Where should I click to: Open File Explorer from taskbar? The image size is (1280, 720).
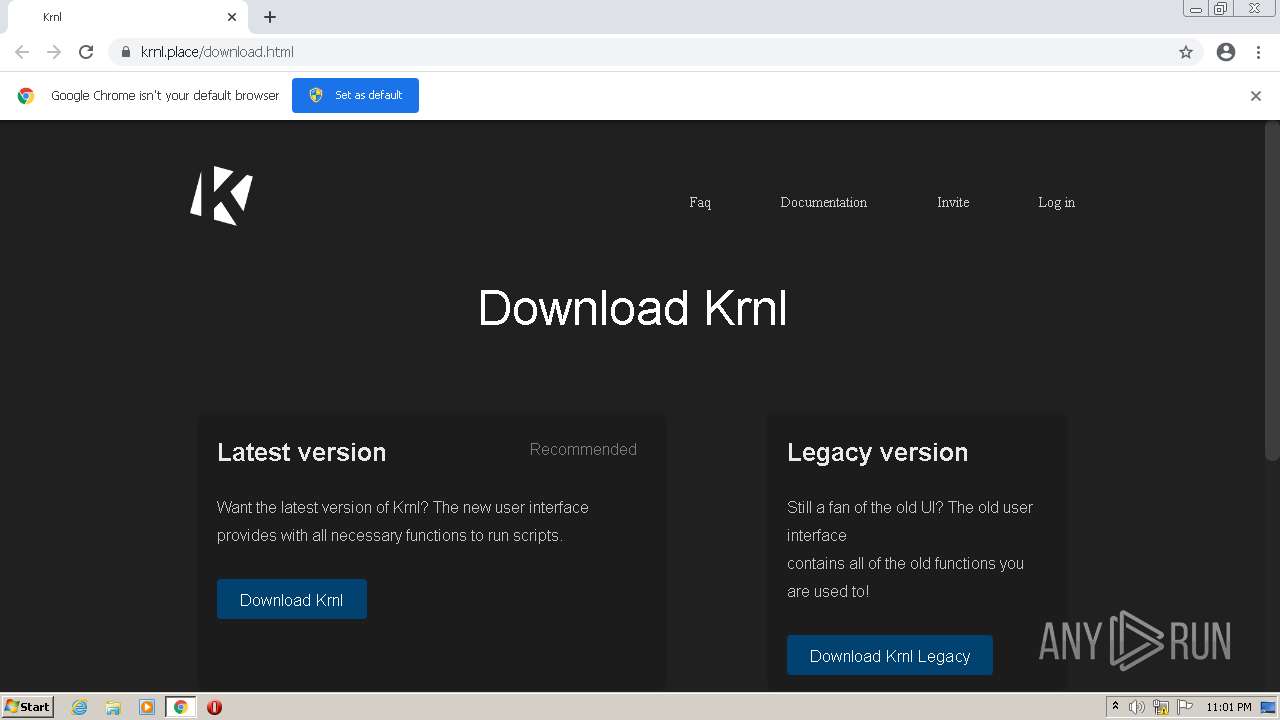click(113, 707)
